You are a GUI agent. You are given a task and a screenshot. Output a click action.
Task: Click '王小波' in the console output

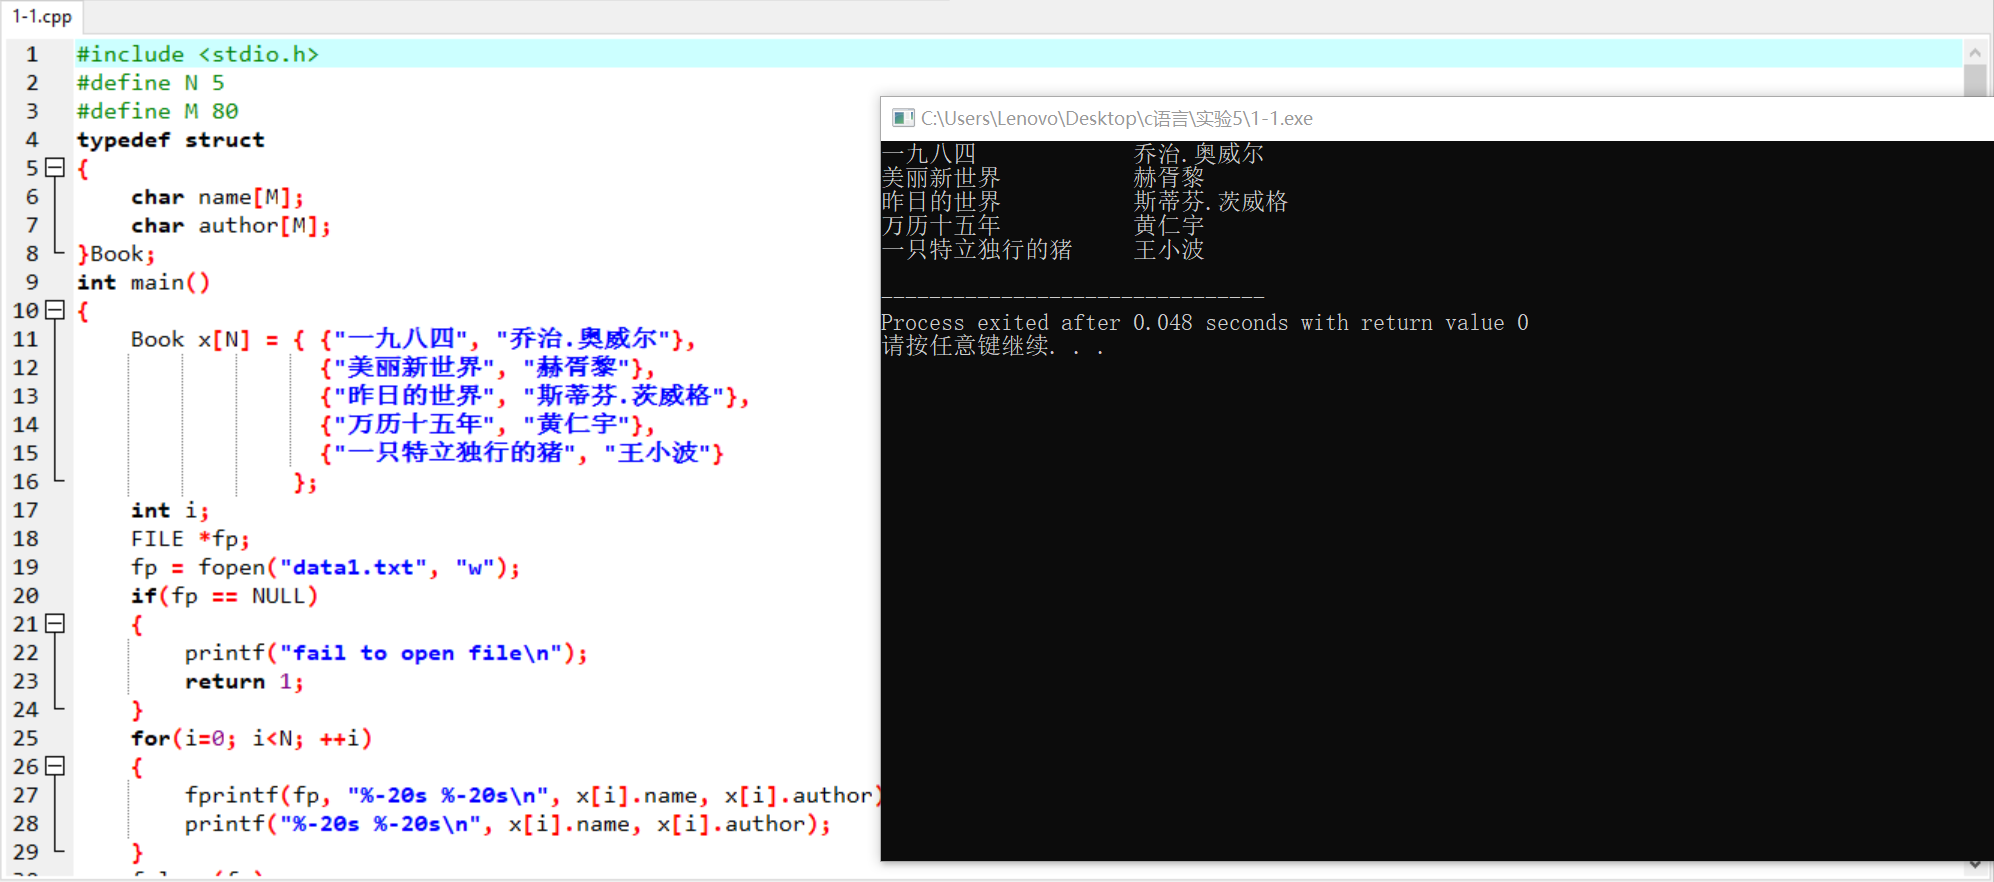(x=1169, y=250)
